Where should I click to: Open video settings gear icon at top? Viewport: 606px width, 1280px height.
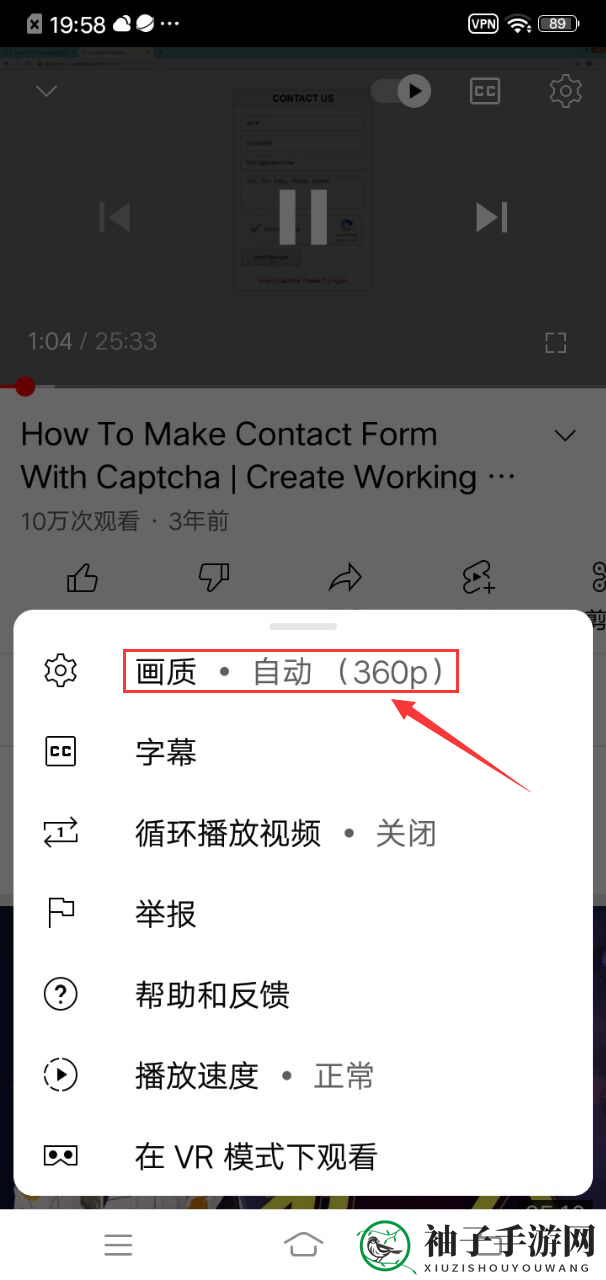click(x=566, y=92)
